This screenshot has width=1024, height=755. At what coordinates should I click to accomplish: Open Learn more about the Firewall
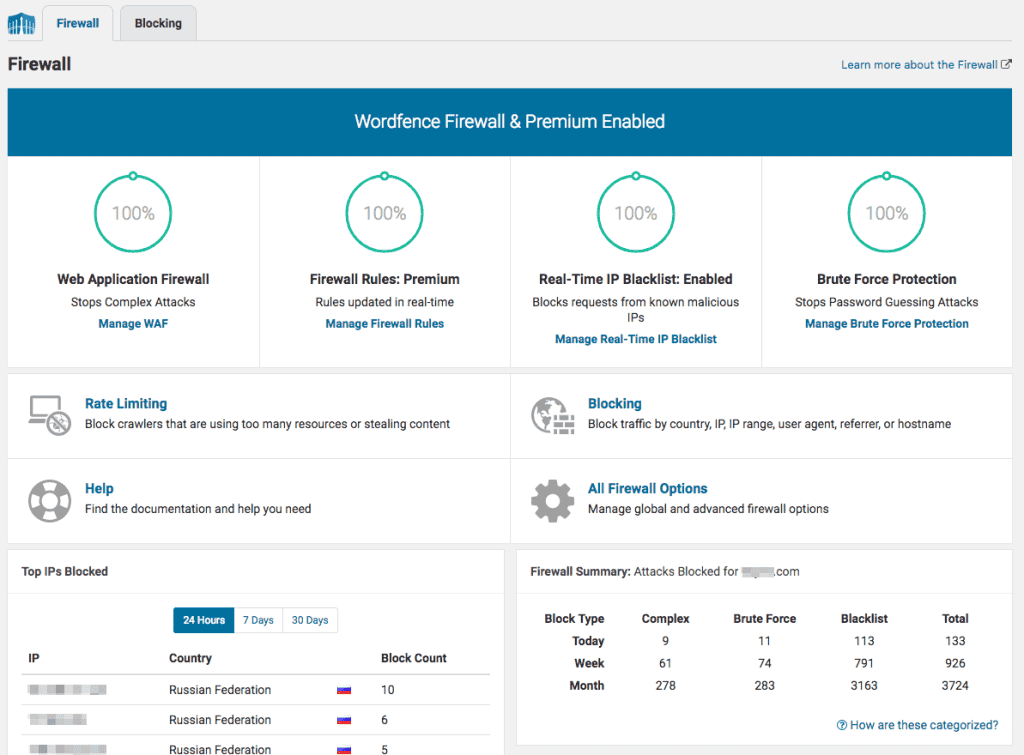click(919, 65)
